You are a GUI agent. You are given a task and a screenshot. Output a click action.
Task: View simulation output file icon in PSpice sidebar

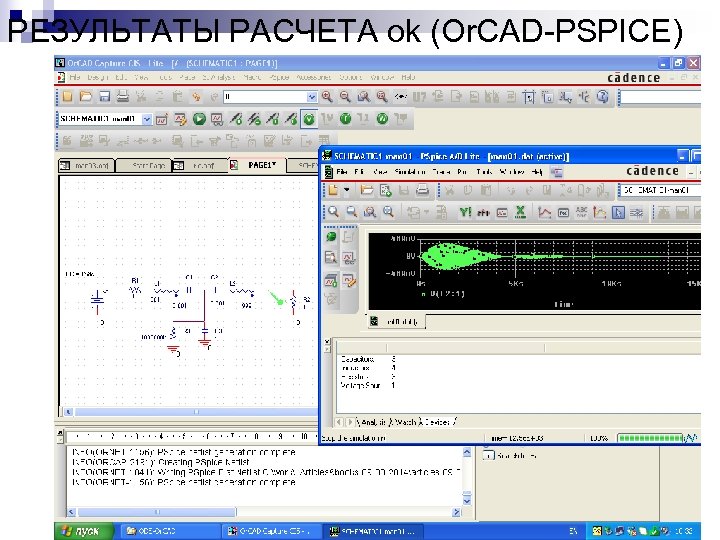(x=331, y=257)
